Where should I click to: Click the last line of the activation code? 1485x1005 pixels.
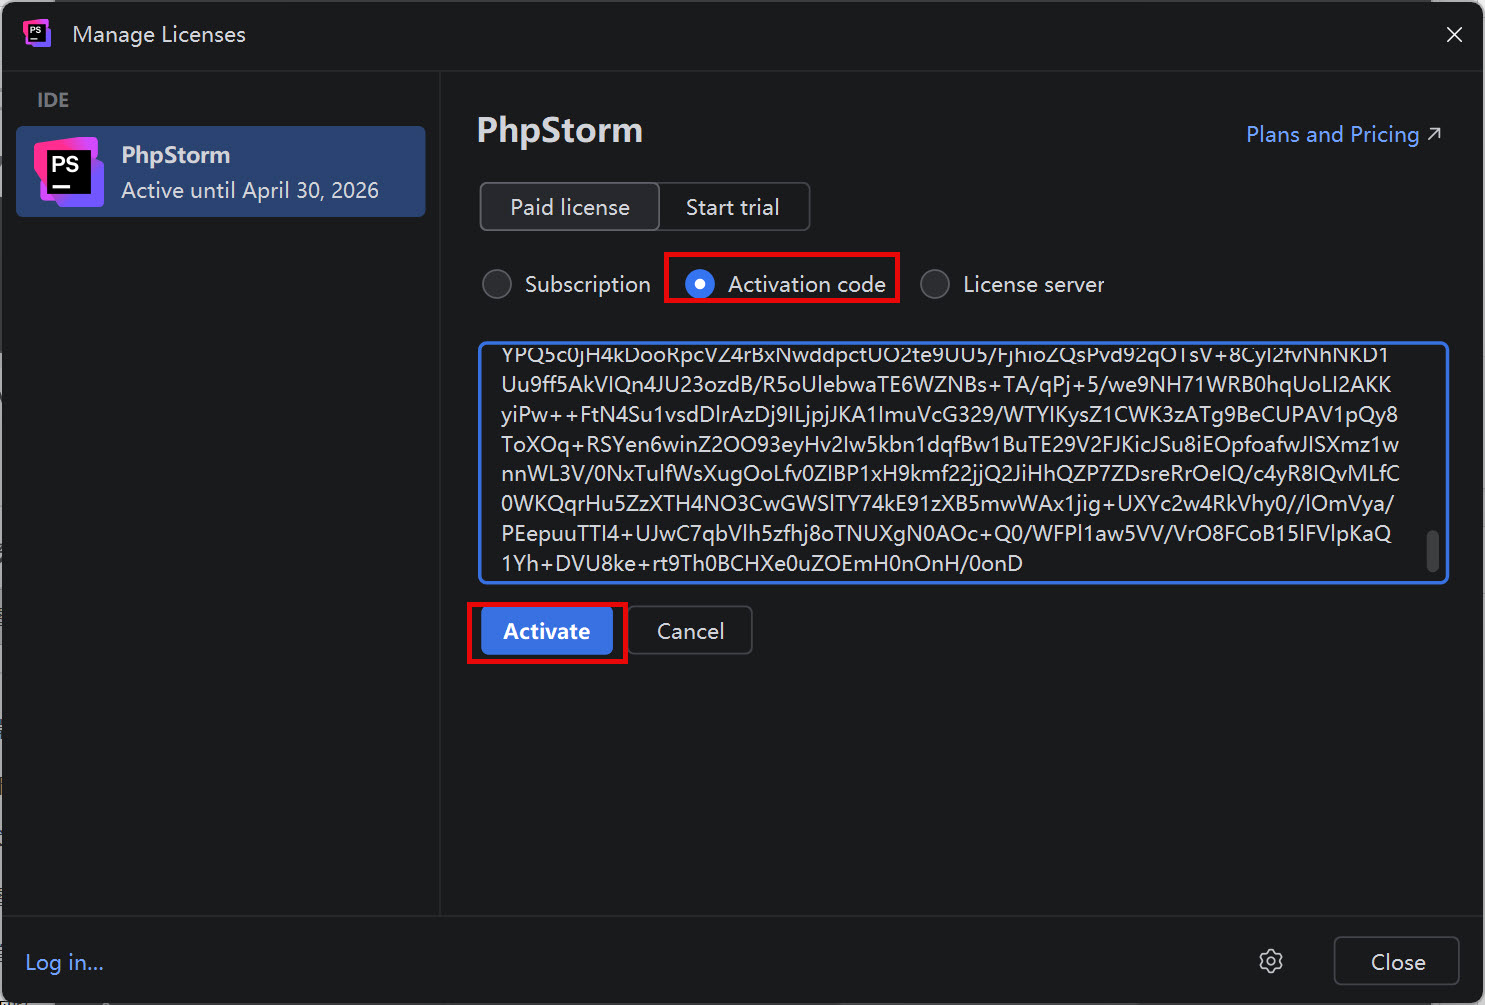click(761, 563)
